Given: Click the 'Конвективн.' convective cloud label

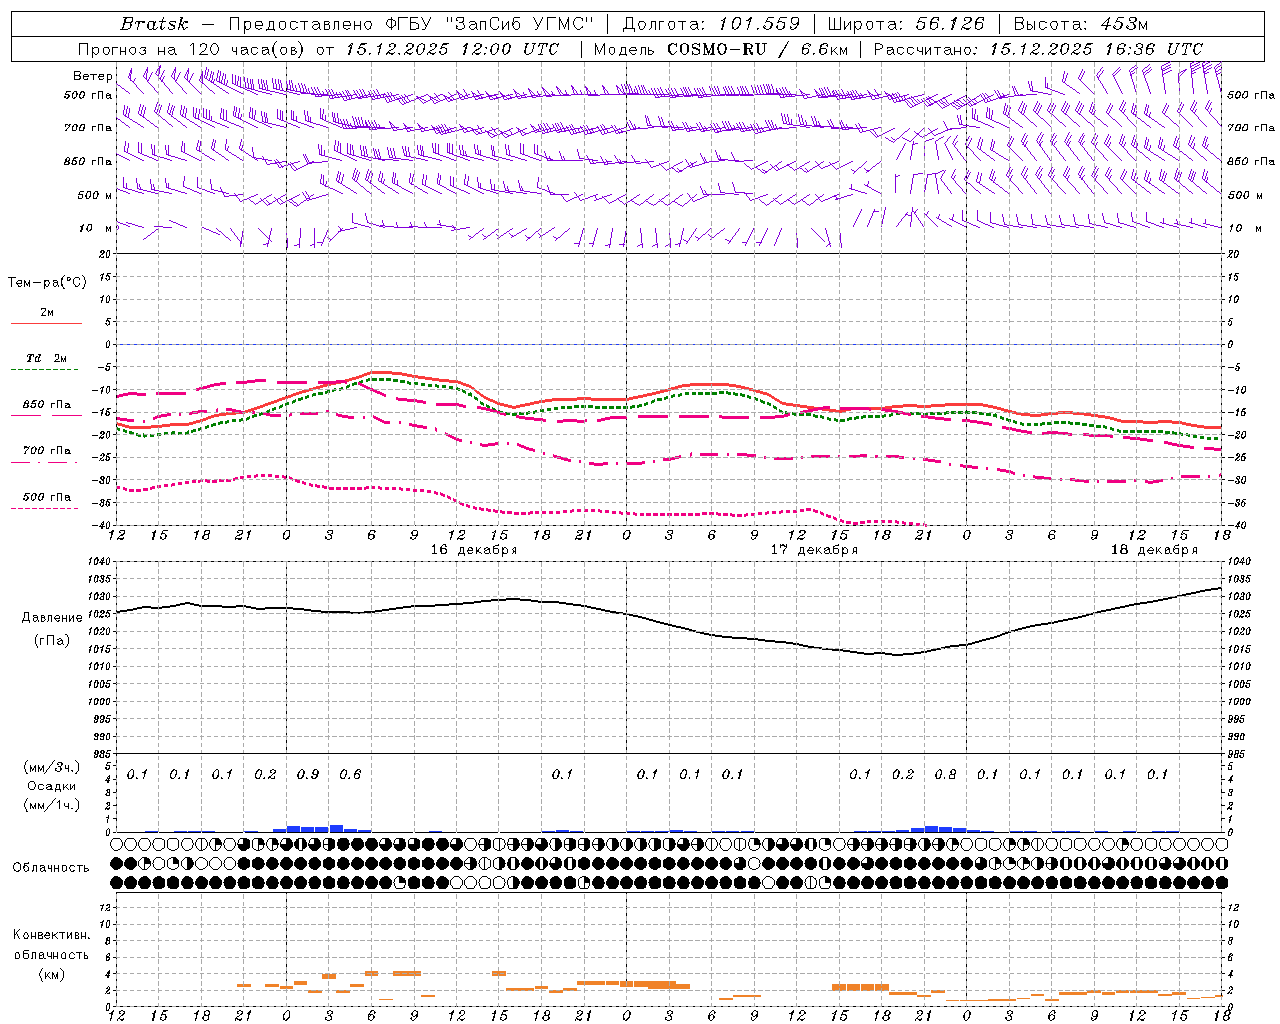Looking at the screenshot, I should click(52, 935).
